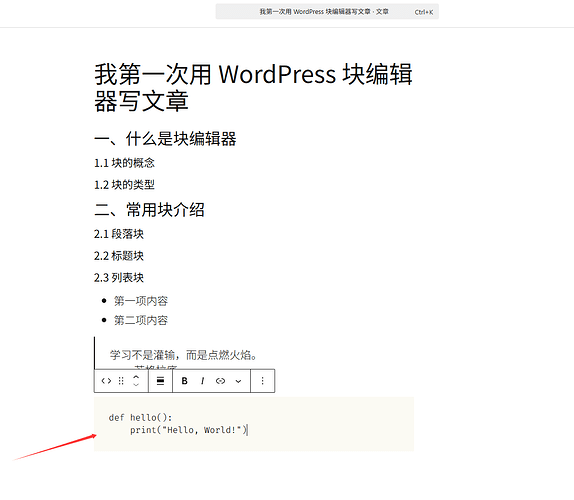Click the post title text
Viewport: 574px width, 500px height.
[253, 87]
